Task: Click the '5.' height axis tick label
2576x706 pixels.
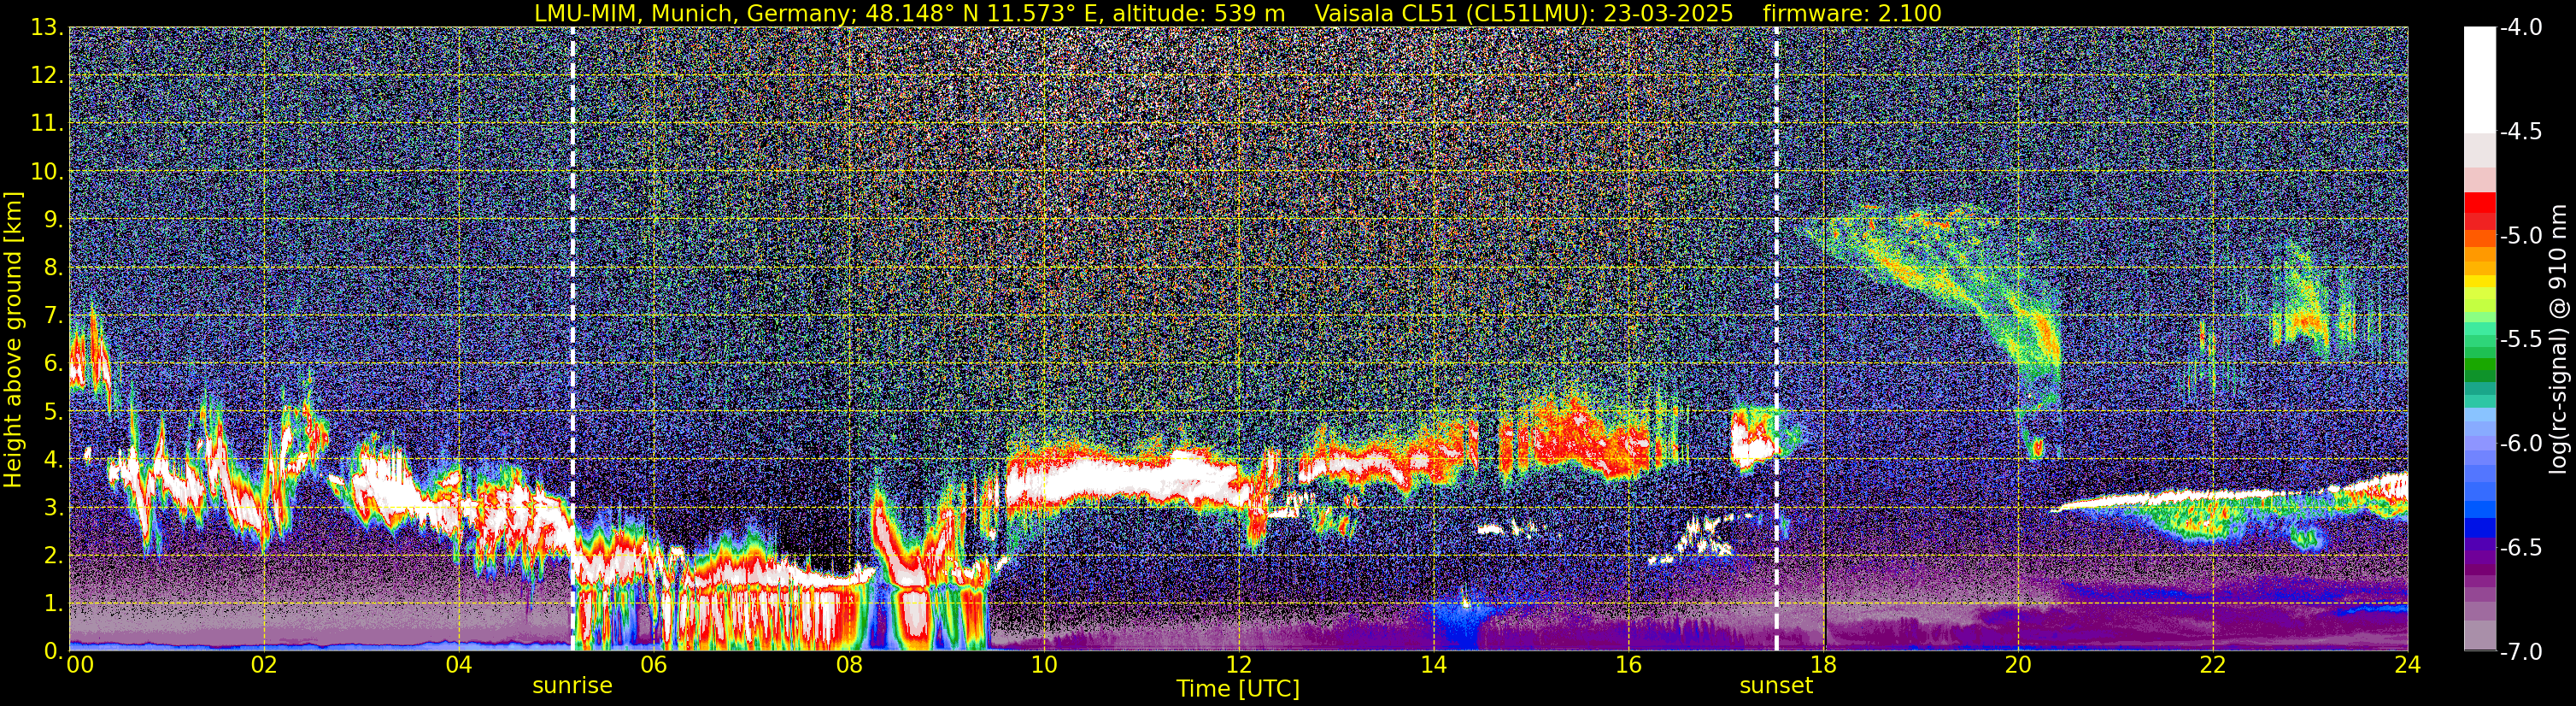Action: click(x=54, y=412)
